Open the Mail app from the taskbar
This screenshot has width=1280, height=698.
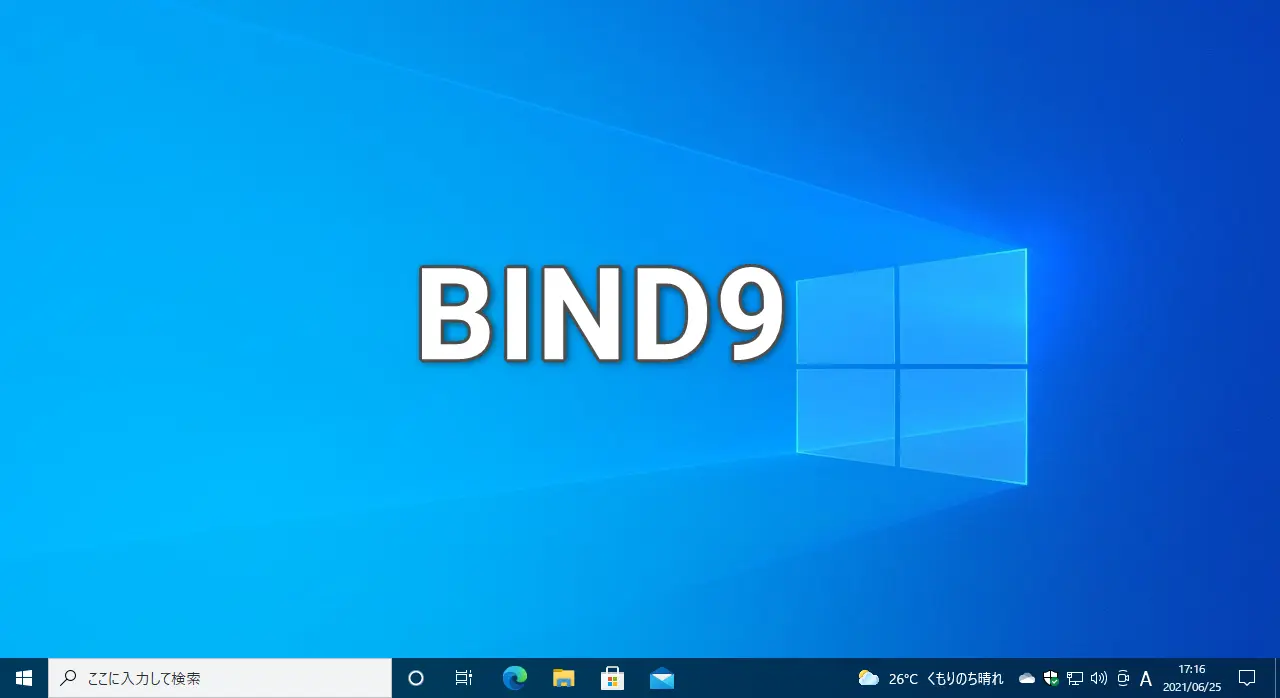pos(661,678)
